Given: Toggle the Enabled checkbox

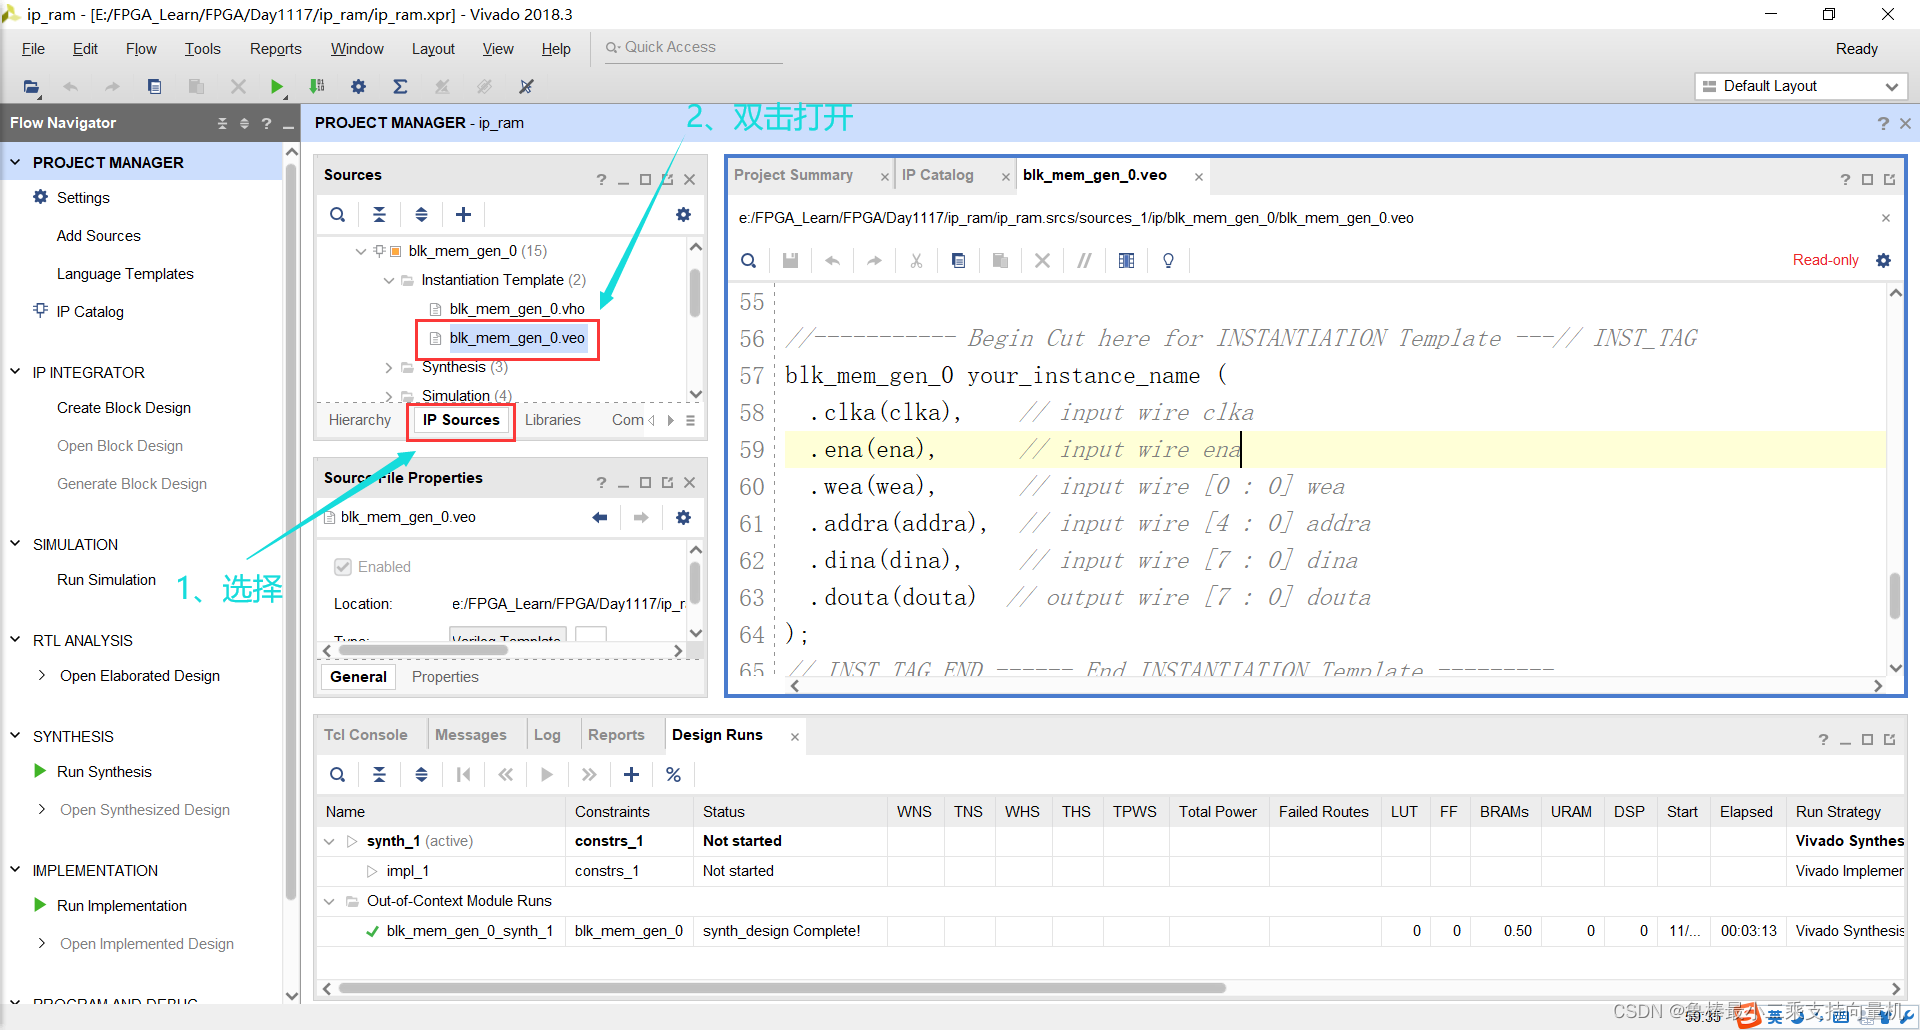Looking at the screenshot, I should coord(343,567).
